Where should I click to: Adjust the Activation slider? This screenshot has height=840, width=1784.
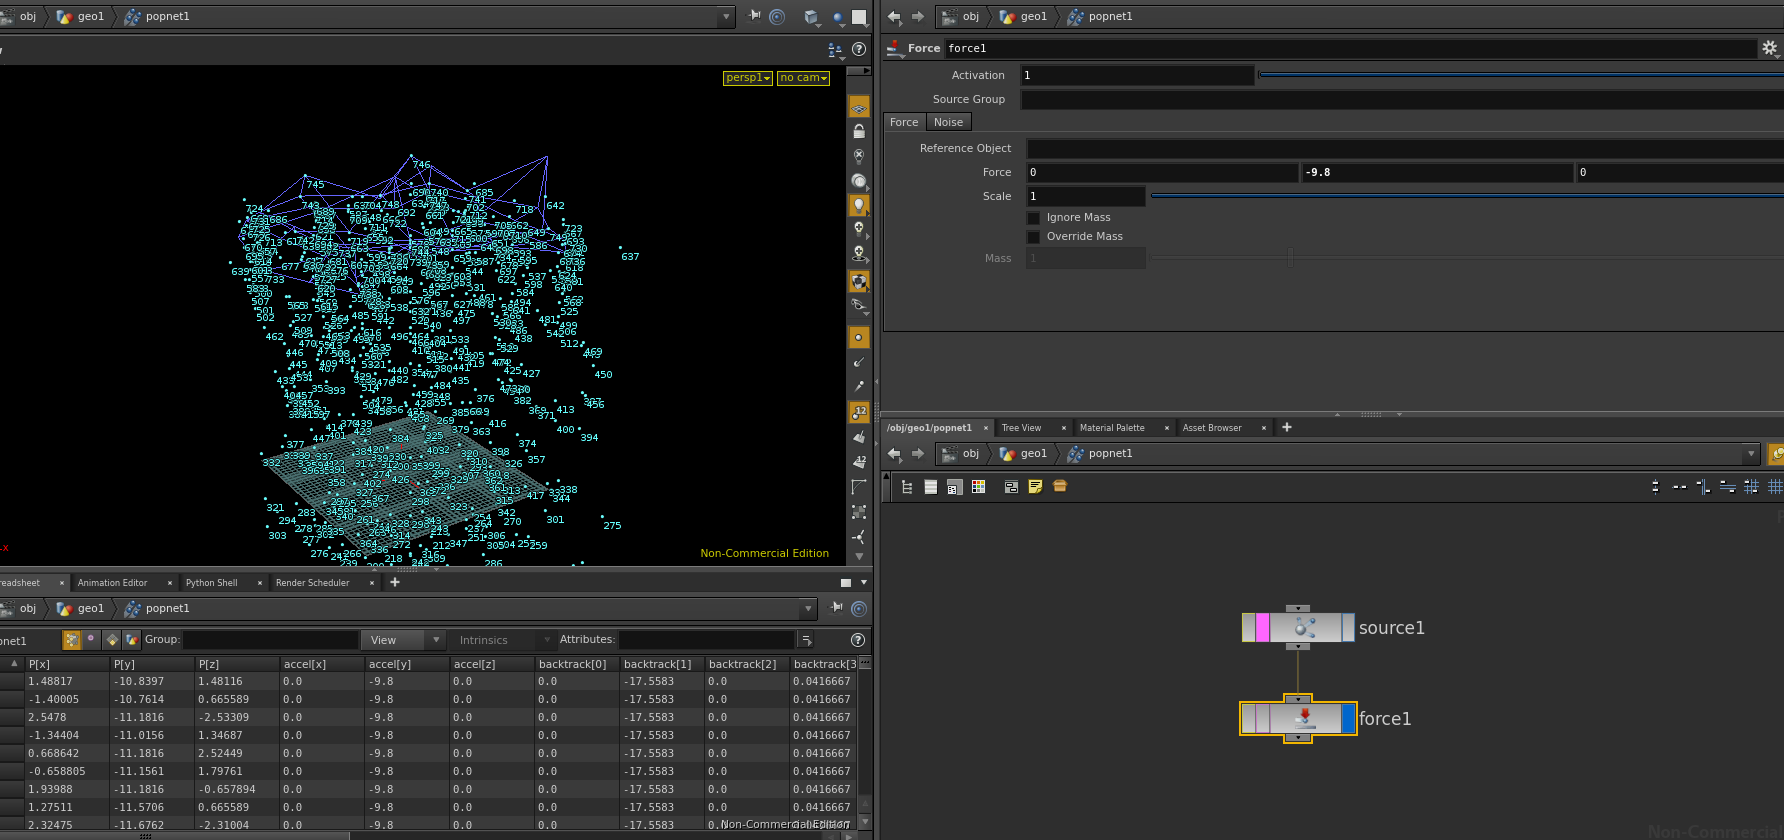[x=1520, y=75]
